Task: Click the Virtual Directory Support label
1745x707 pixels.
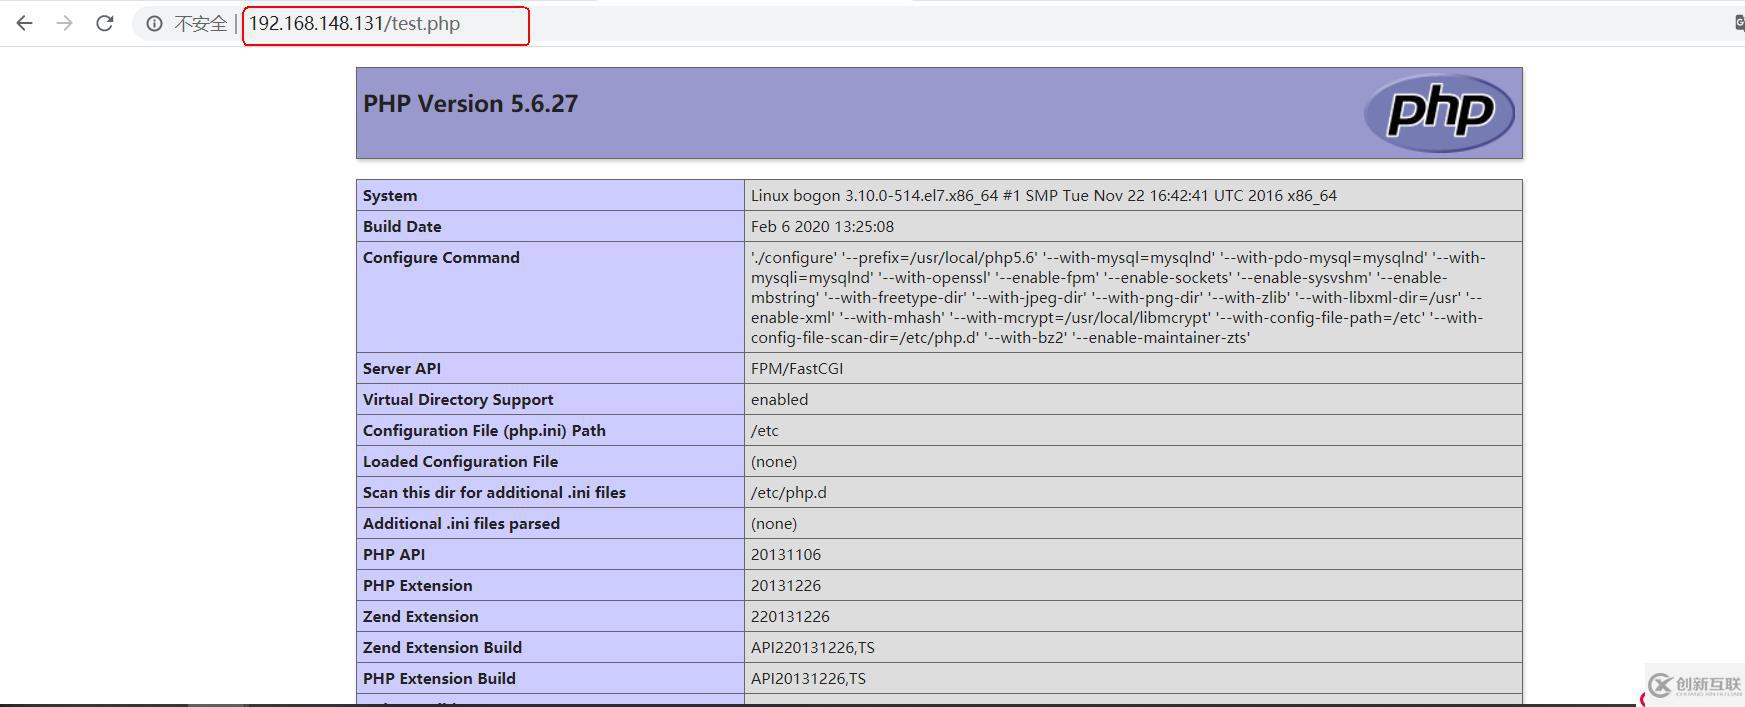Action: point(458,400)
